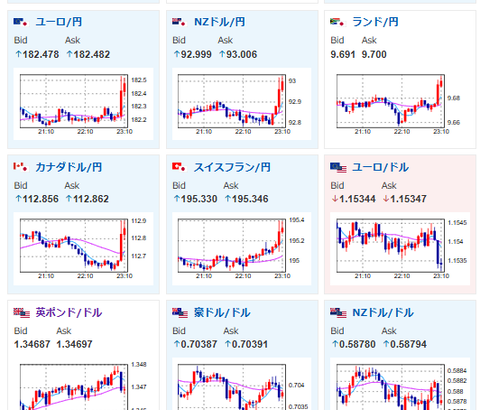Open the スイスフラン/円 pair link
Image resolution: width=480 pixels, height=410 pixels.
pyautogui.click(x=232, y=167)
